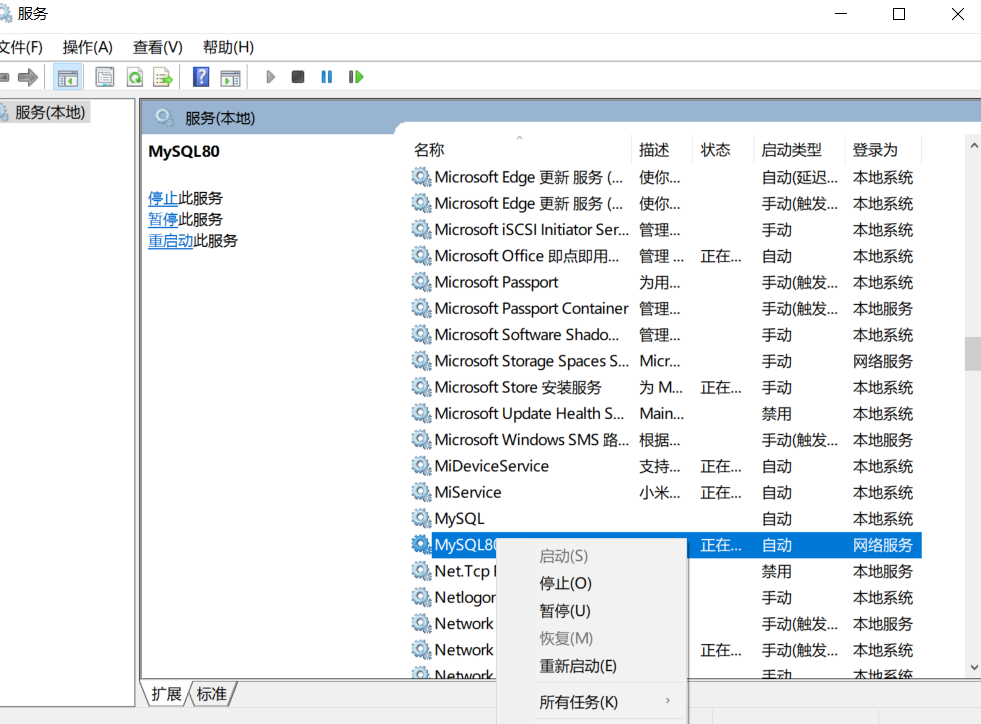The width and height of the screenshot is (981, 724).
Task: Expand 所有任务(K) submenu arrow
Action: point(668,701)
